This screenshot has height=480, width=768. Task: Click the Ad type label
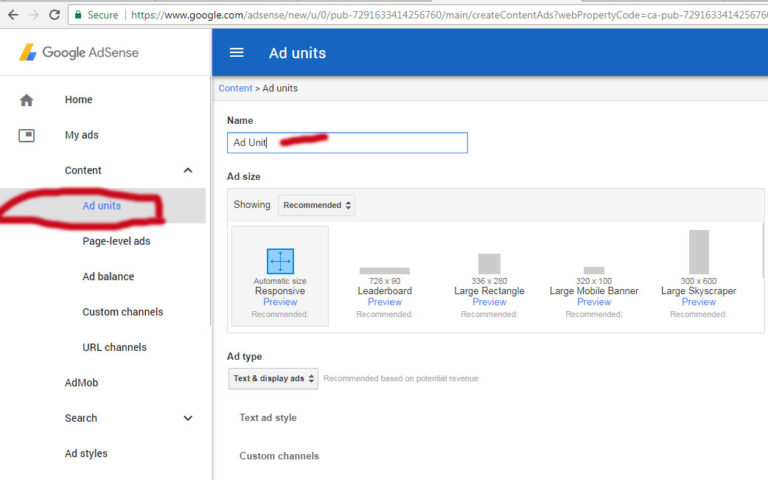pyautogui.click(x=244, y=357)
